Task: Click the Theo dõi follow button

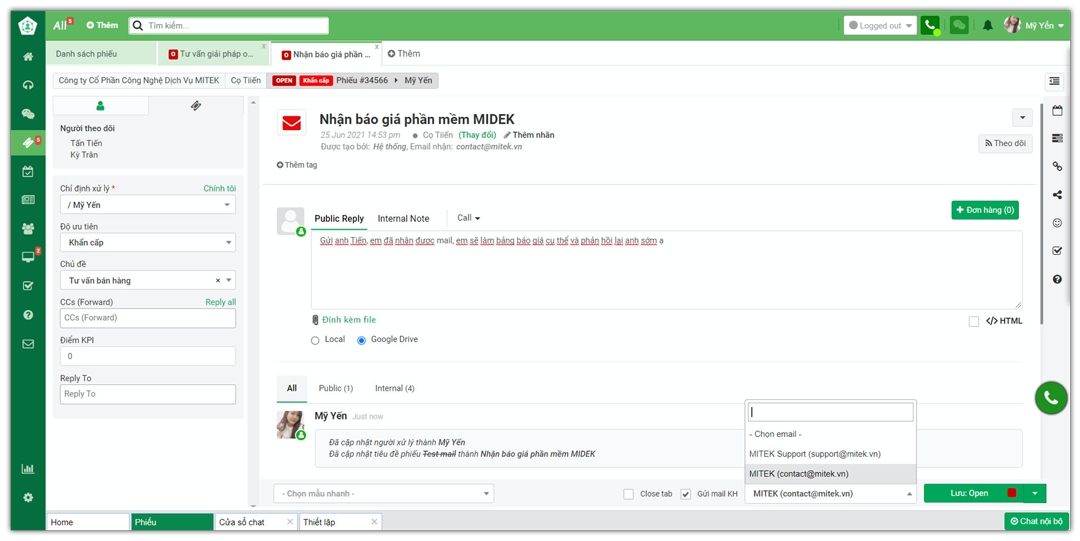Action: [1005, 144]
